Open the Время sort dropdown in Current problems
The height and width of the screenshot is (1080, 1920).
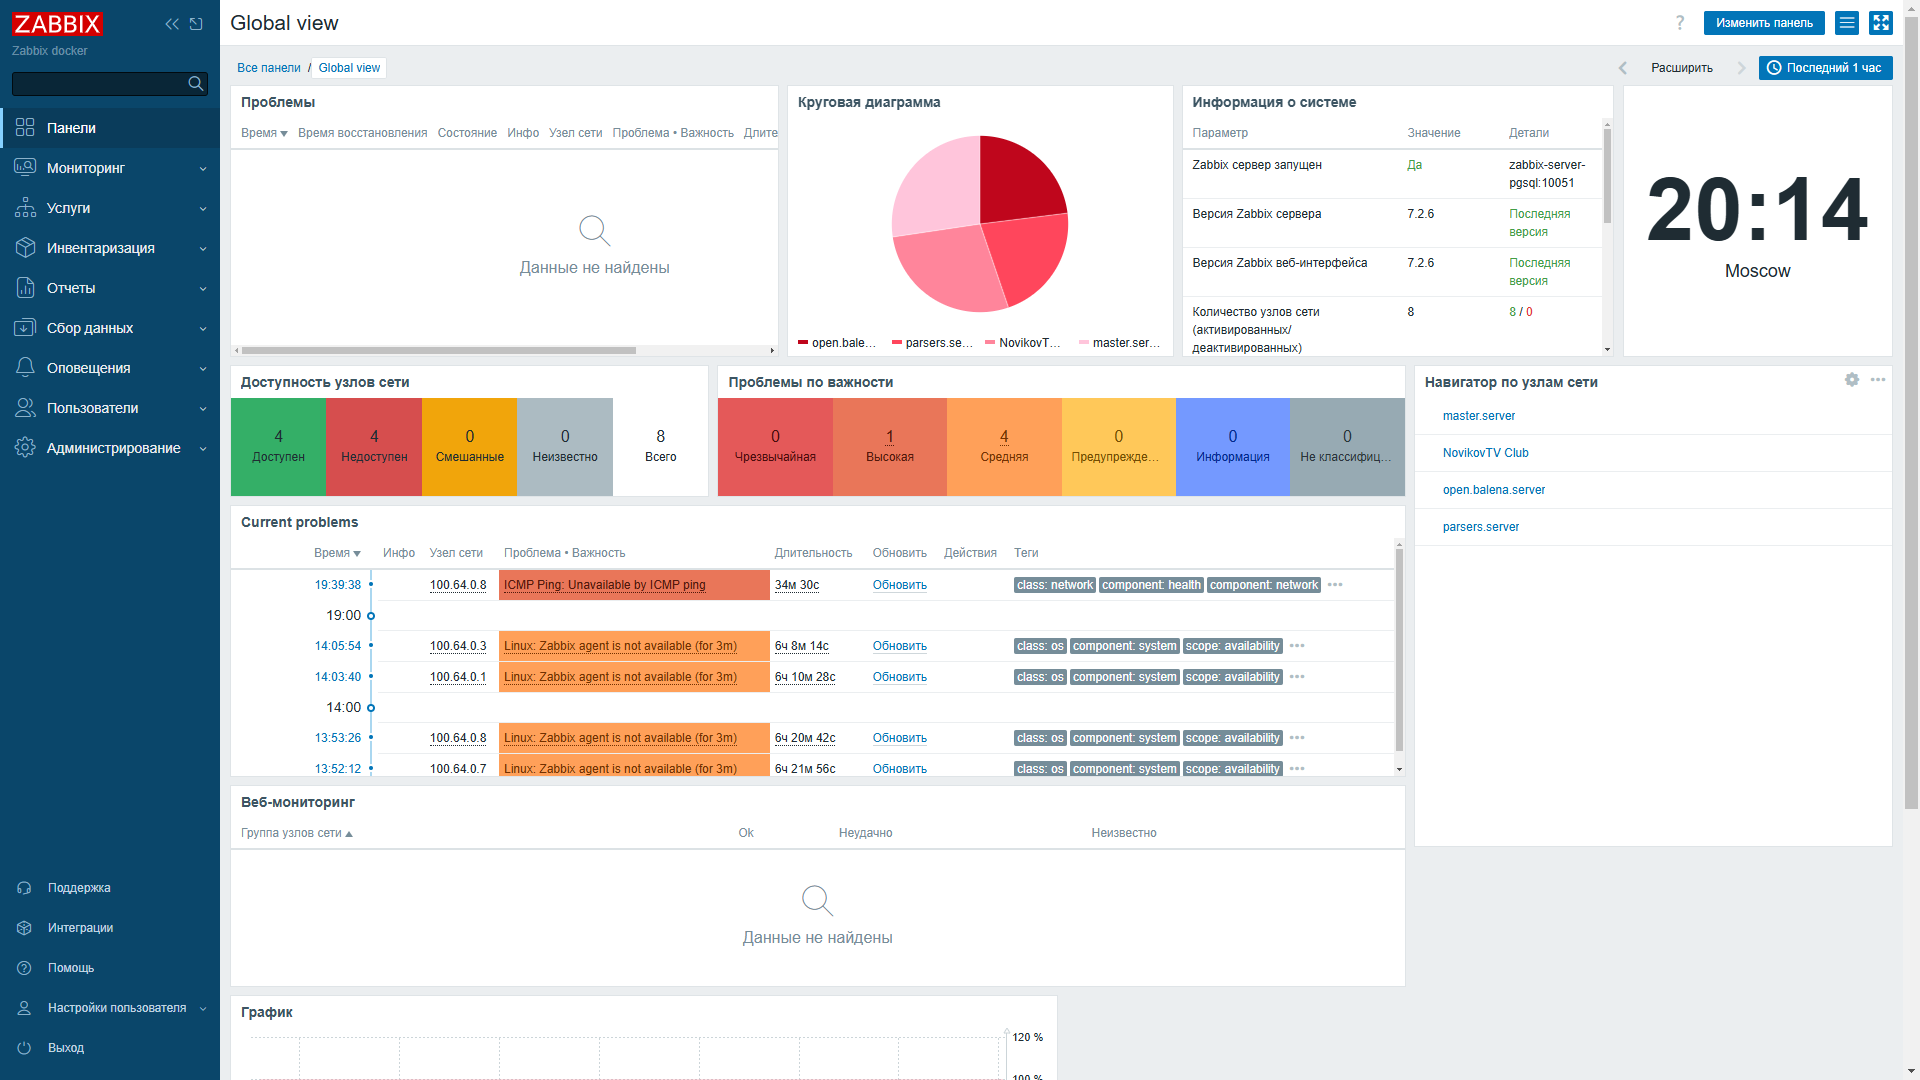338,552
